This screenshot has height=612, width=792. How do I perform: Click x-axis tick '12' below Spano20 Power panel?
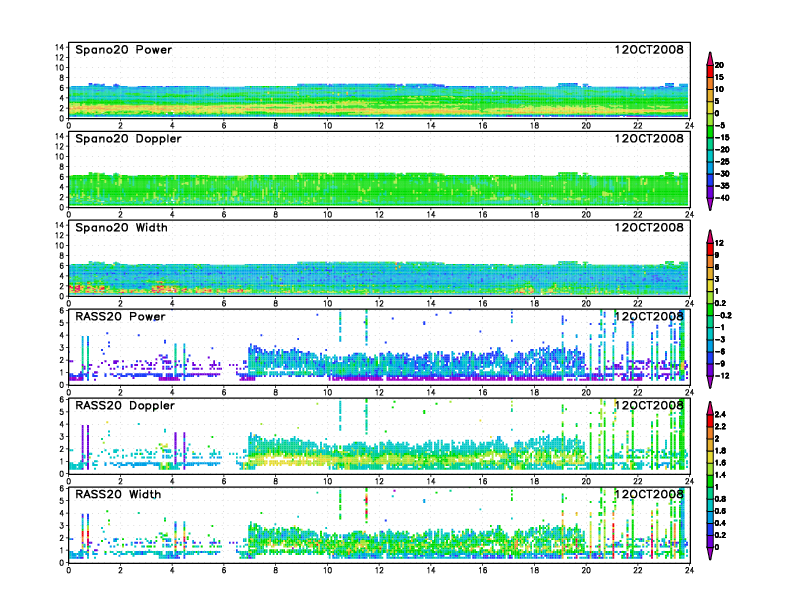point(379,125)
